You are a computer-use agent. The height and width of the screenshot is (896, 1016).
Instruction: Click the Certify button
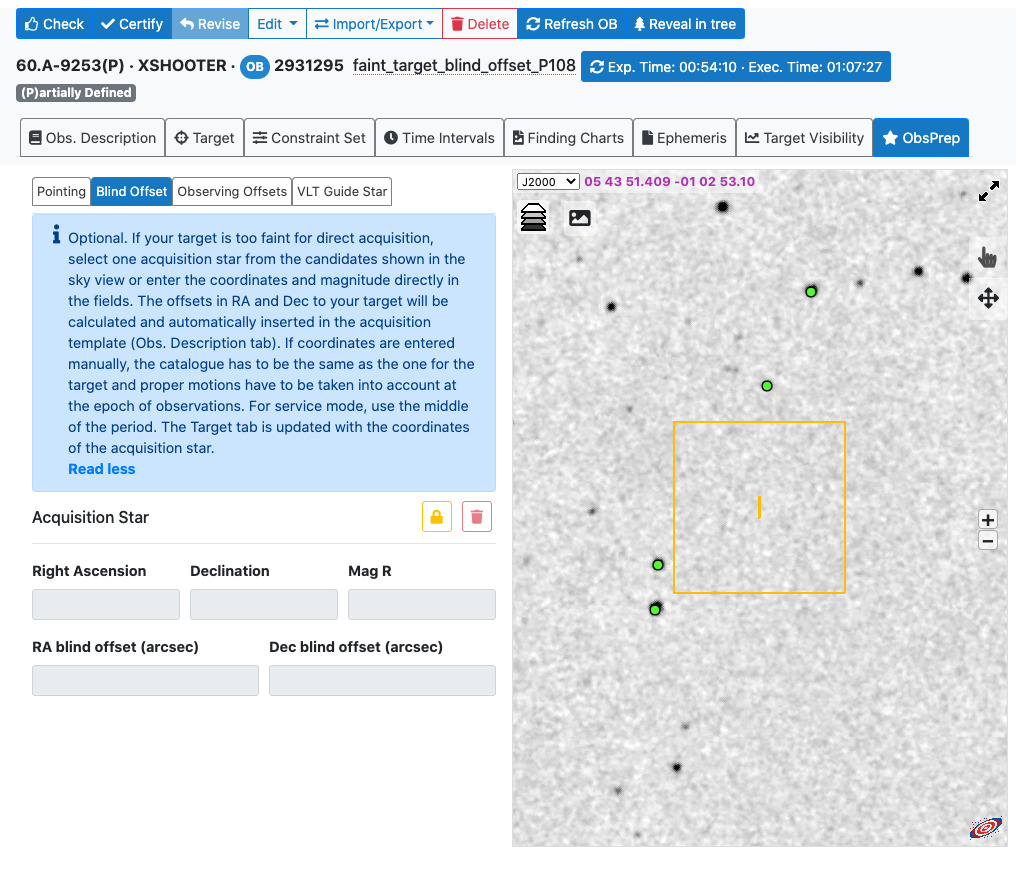point(131,24)
